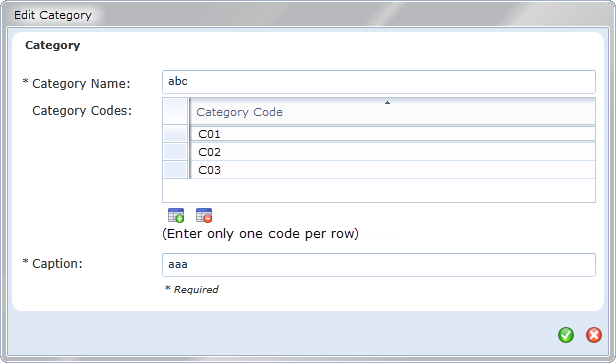Confirm changes with the green checkmark
616x363 pixels.
tap(566, 335)
